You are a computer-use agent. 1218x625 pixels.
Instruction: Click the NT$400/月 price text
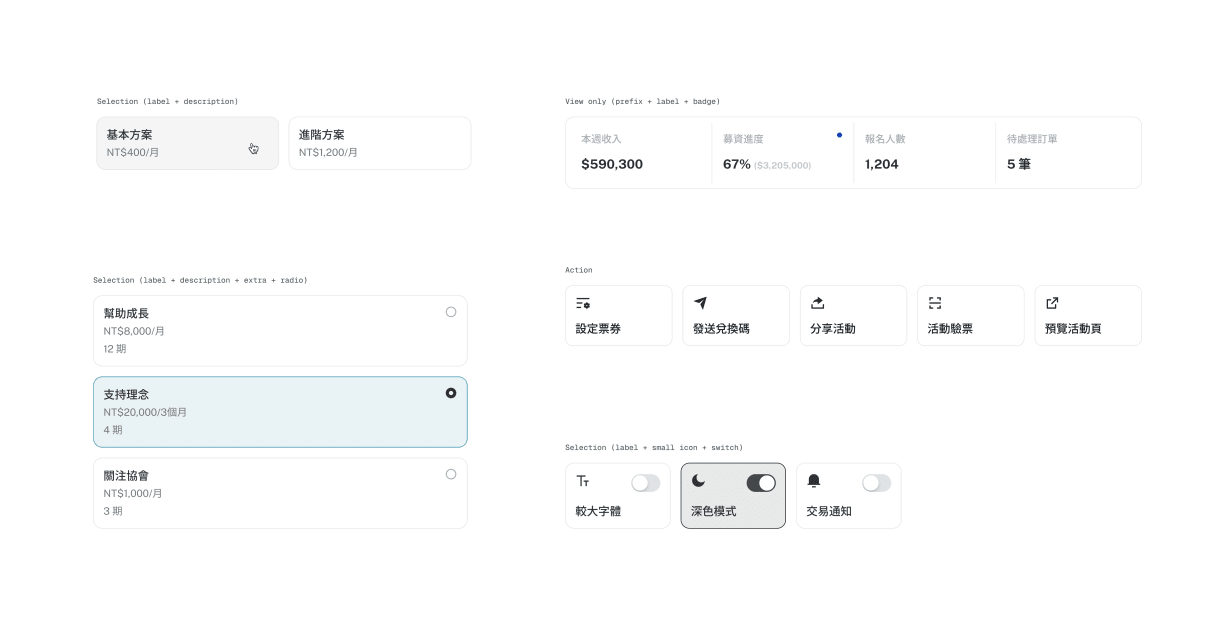[x=133, y=153]
